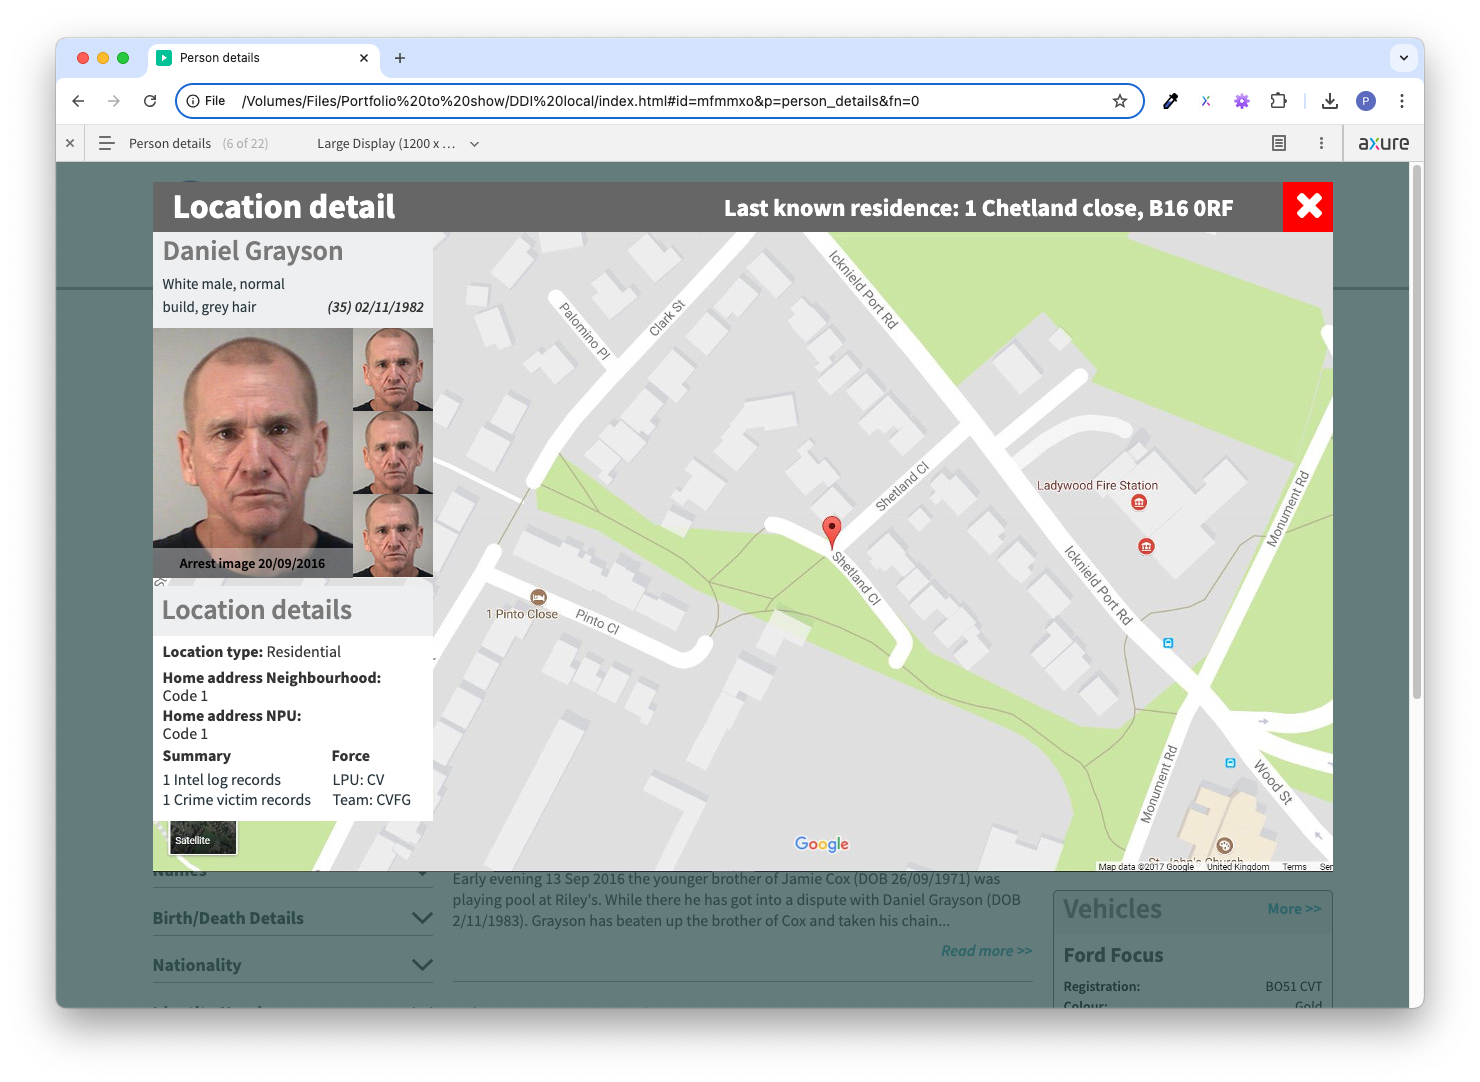Click the red map pin marker on Shetland Cl
Image resolution: width=1480 pixels, height=1082 pixels.
(831, 532)
